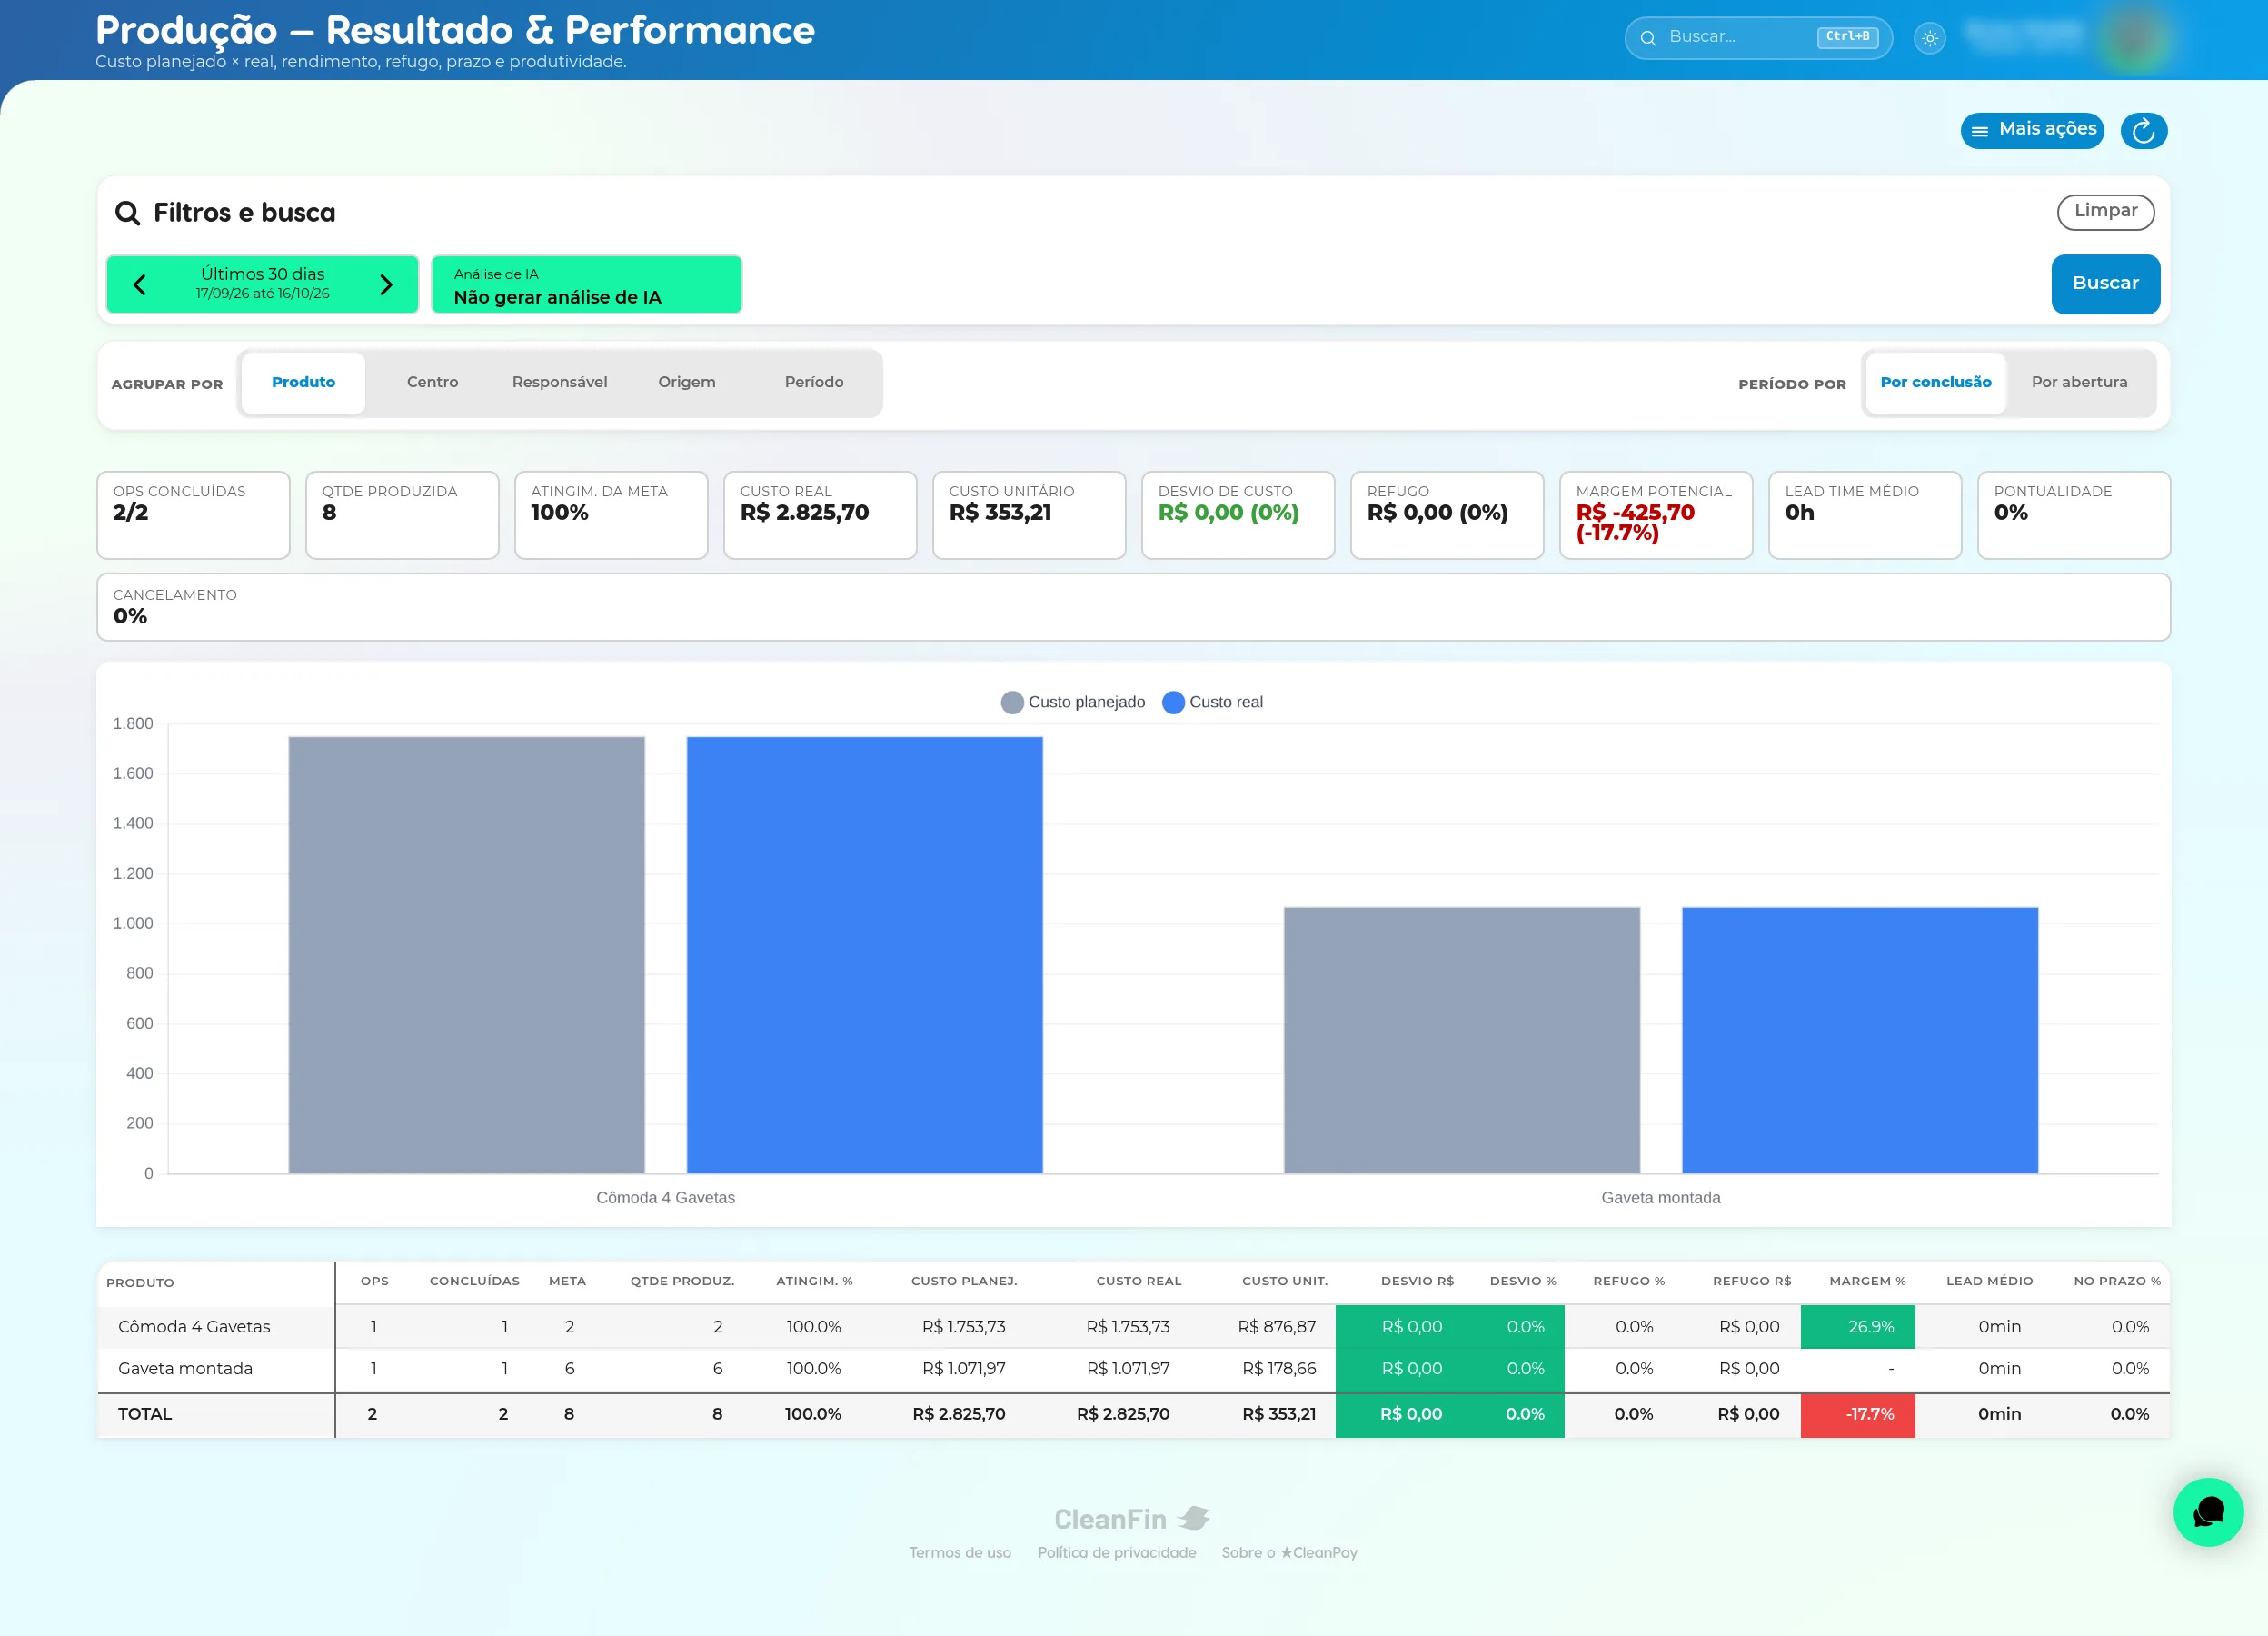Click the MARGEM % column header
This screenshot has height=1636, width=2268.
(x=1867, y=1281)
